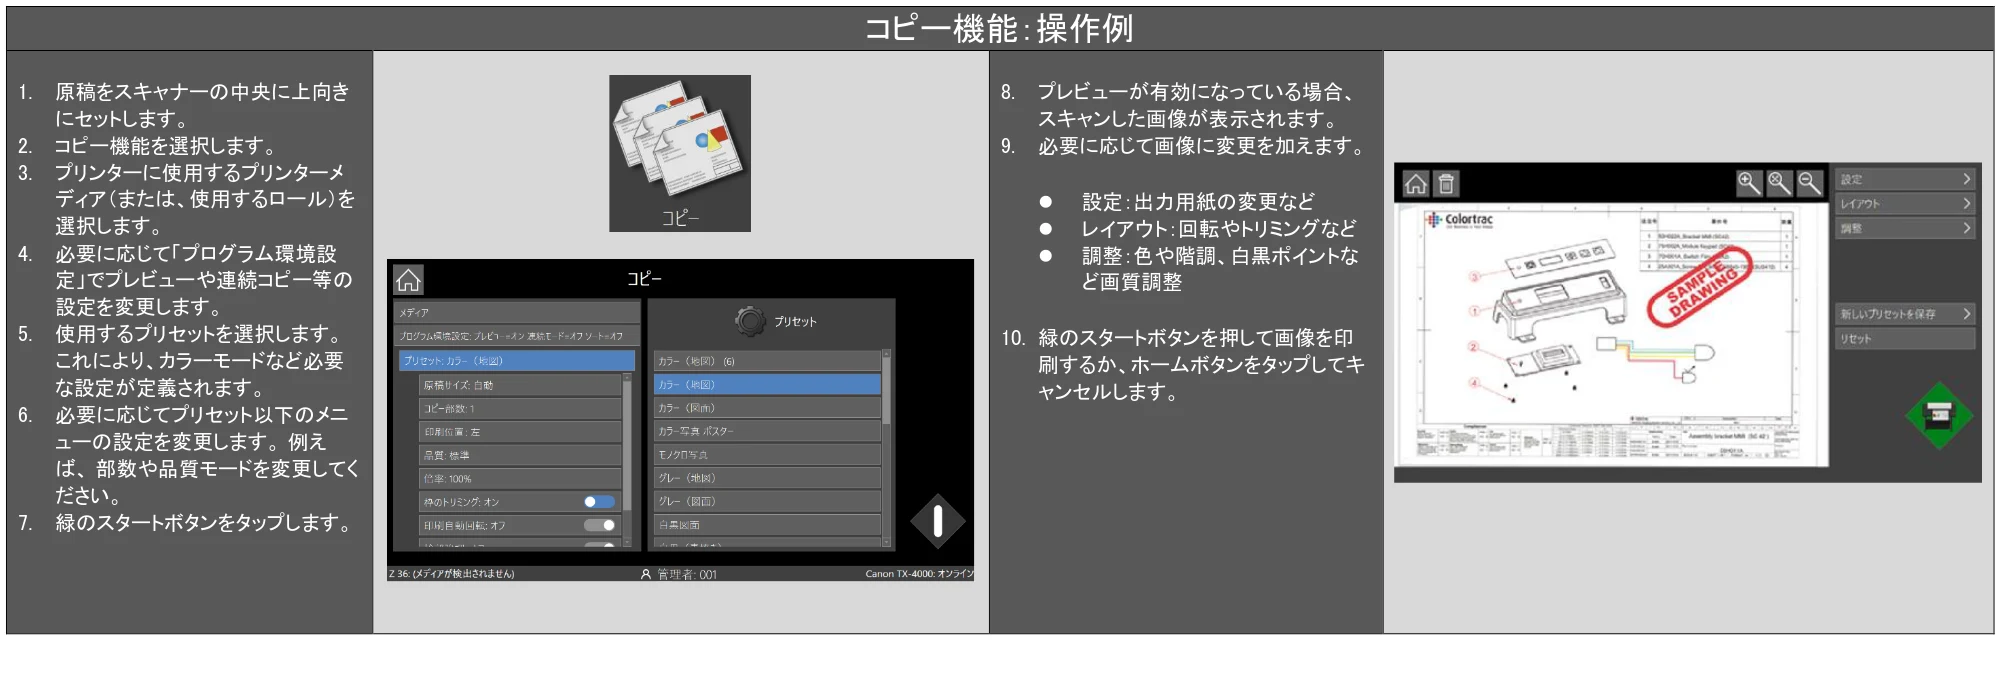Open 原稿サイズ: 自動 setting

520,385
